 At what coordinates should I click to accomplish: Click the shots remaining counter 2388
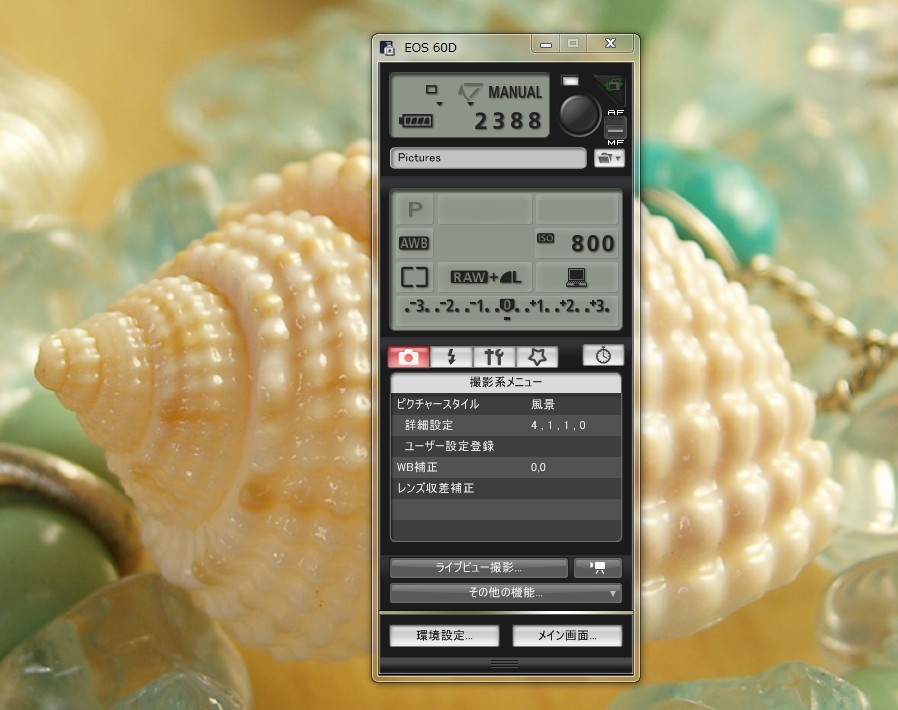point(507,121)
